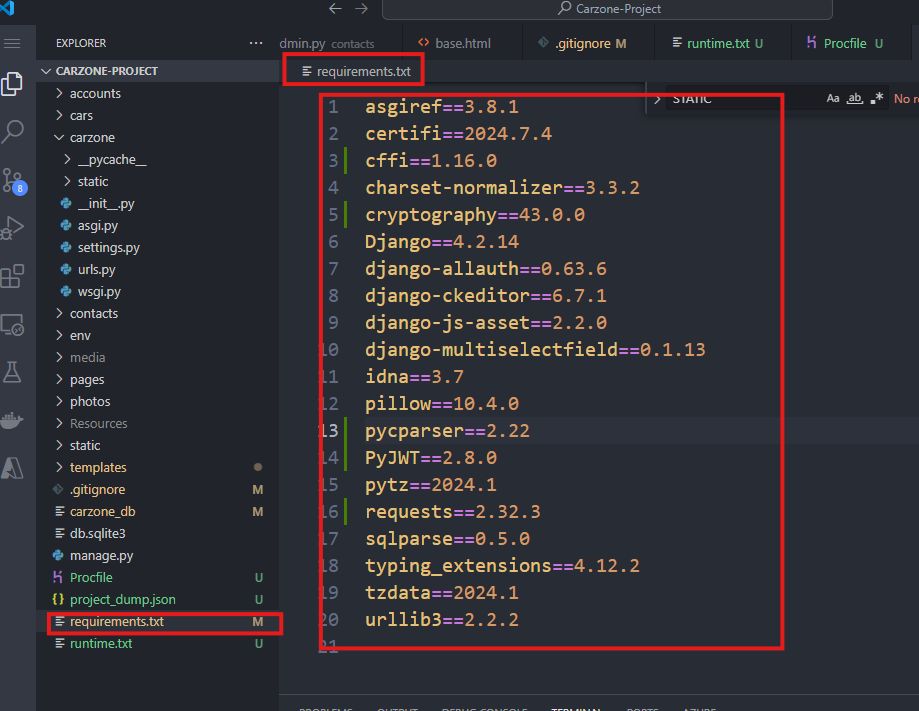Toggle Use Regular Expression in find widget
This screenshot has width=919, height=711.
coord(877,98)
